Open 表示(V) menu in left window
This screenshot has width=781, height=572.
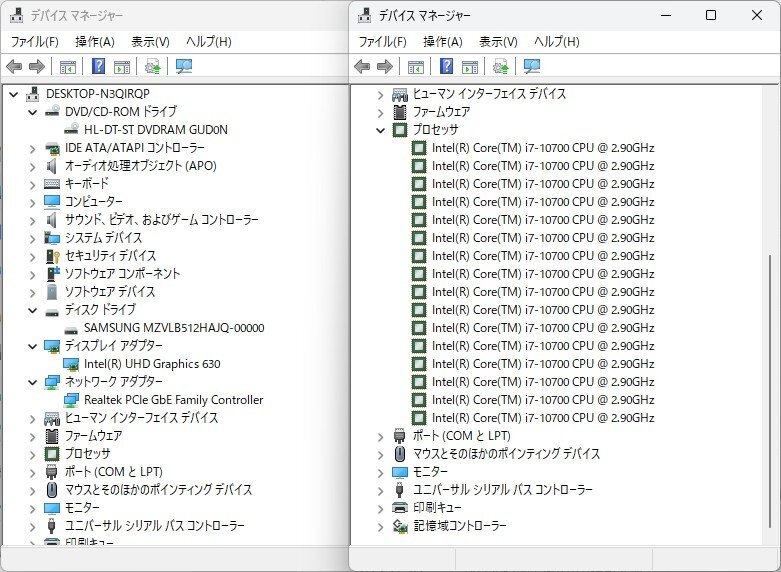150,41
